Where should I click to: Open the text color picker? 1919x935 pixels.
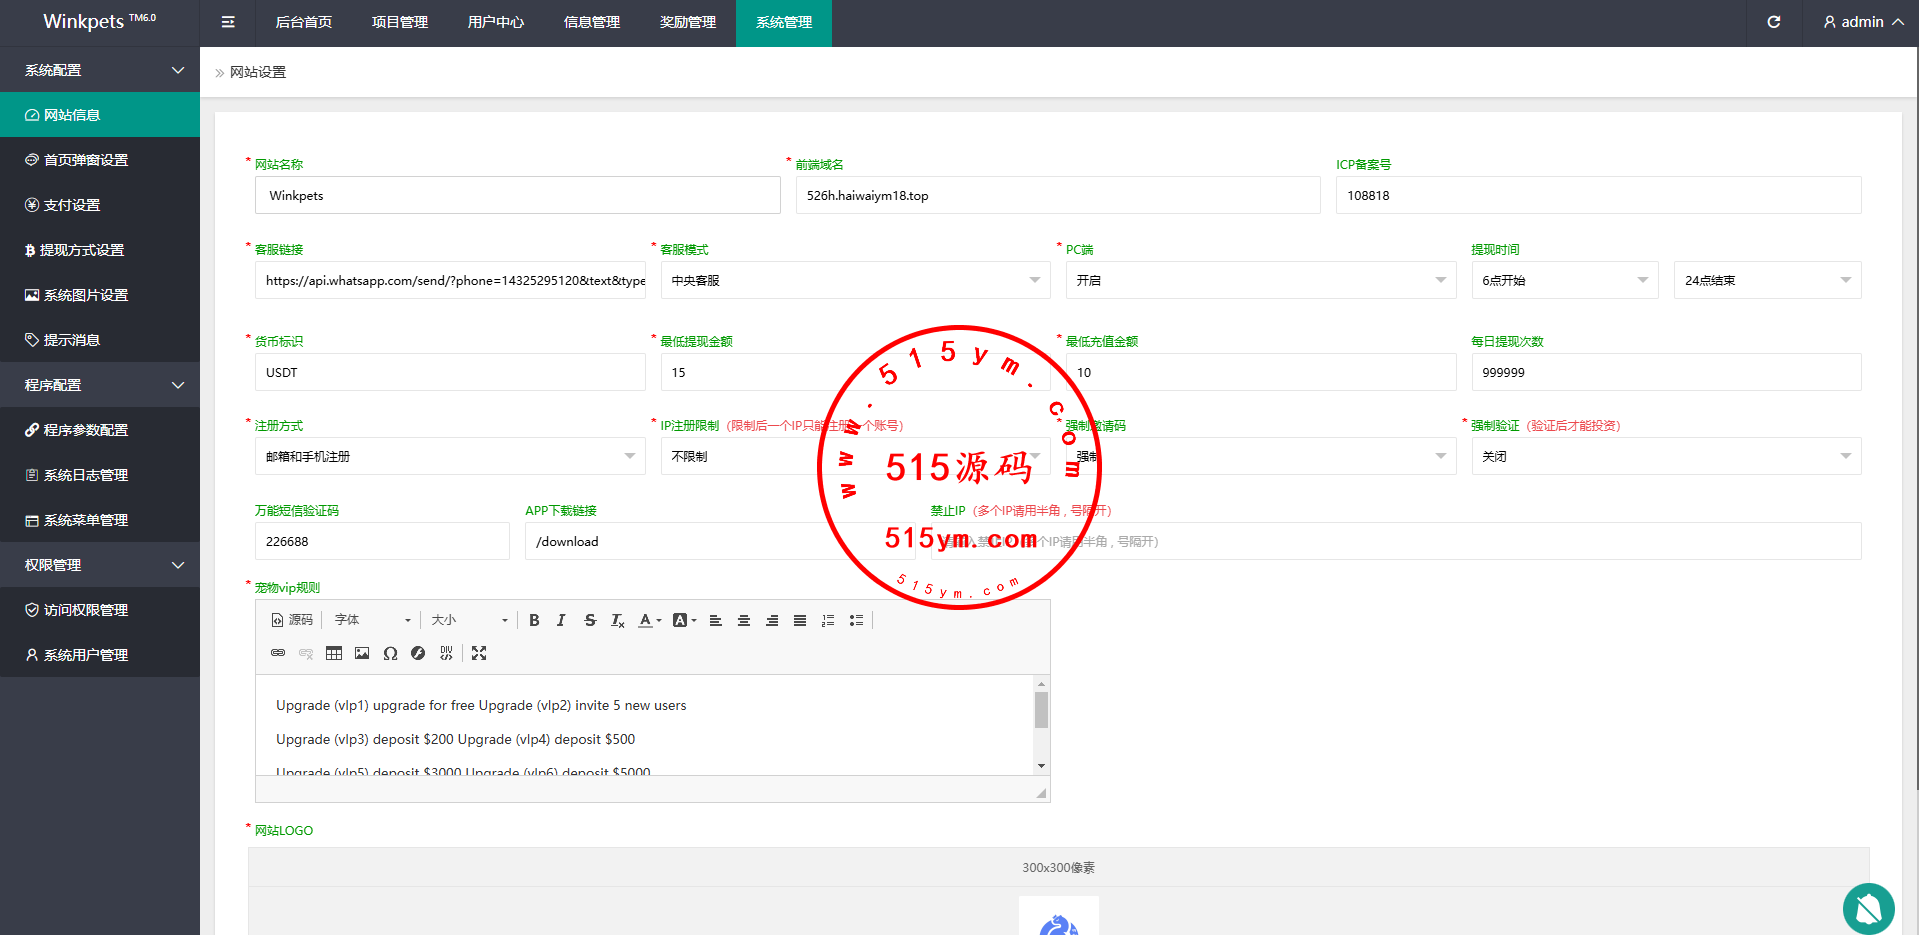[650, 620]
